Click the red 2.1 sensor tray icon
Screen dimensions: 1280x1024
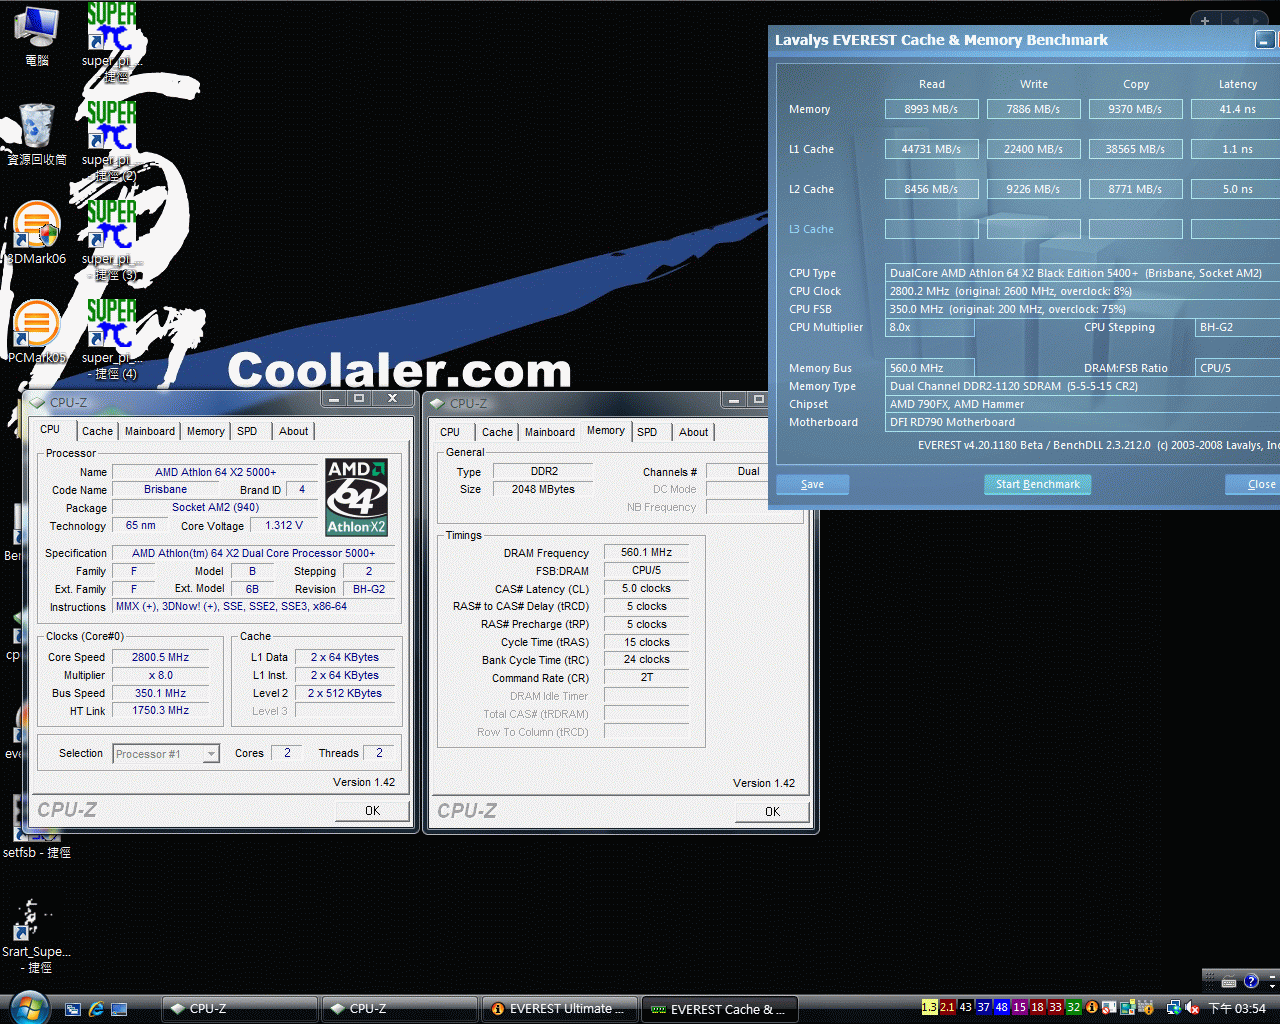click(x=947, y=1007)
